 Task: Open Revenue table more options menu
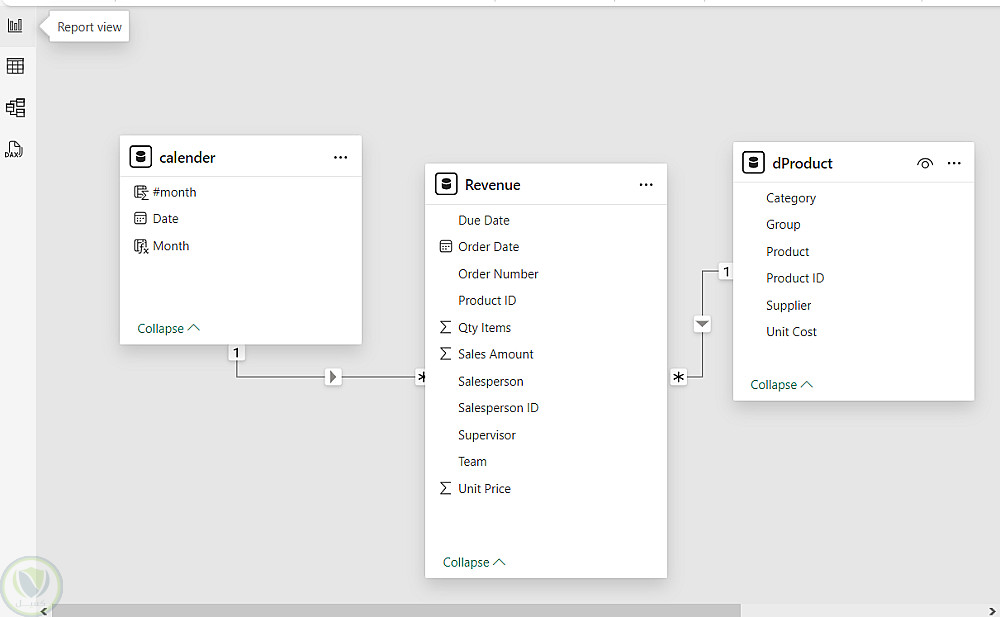646,184
